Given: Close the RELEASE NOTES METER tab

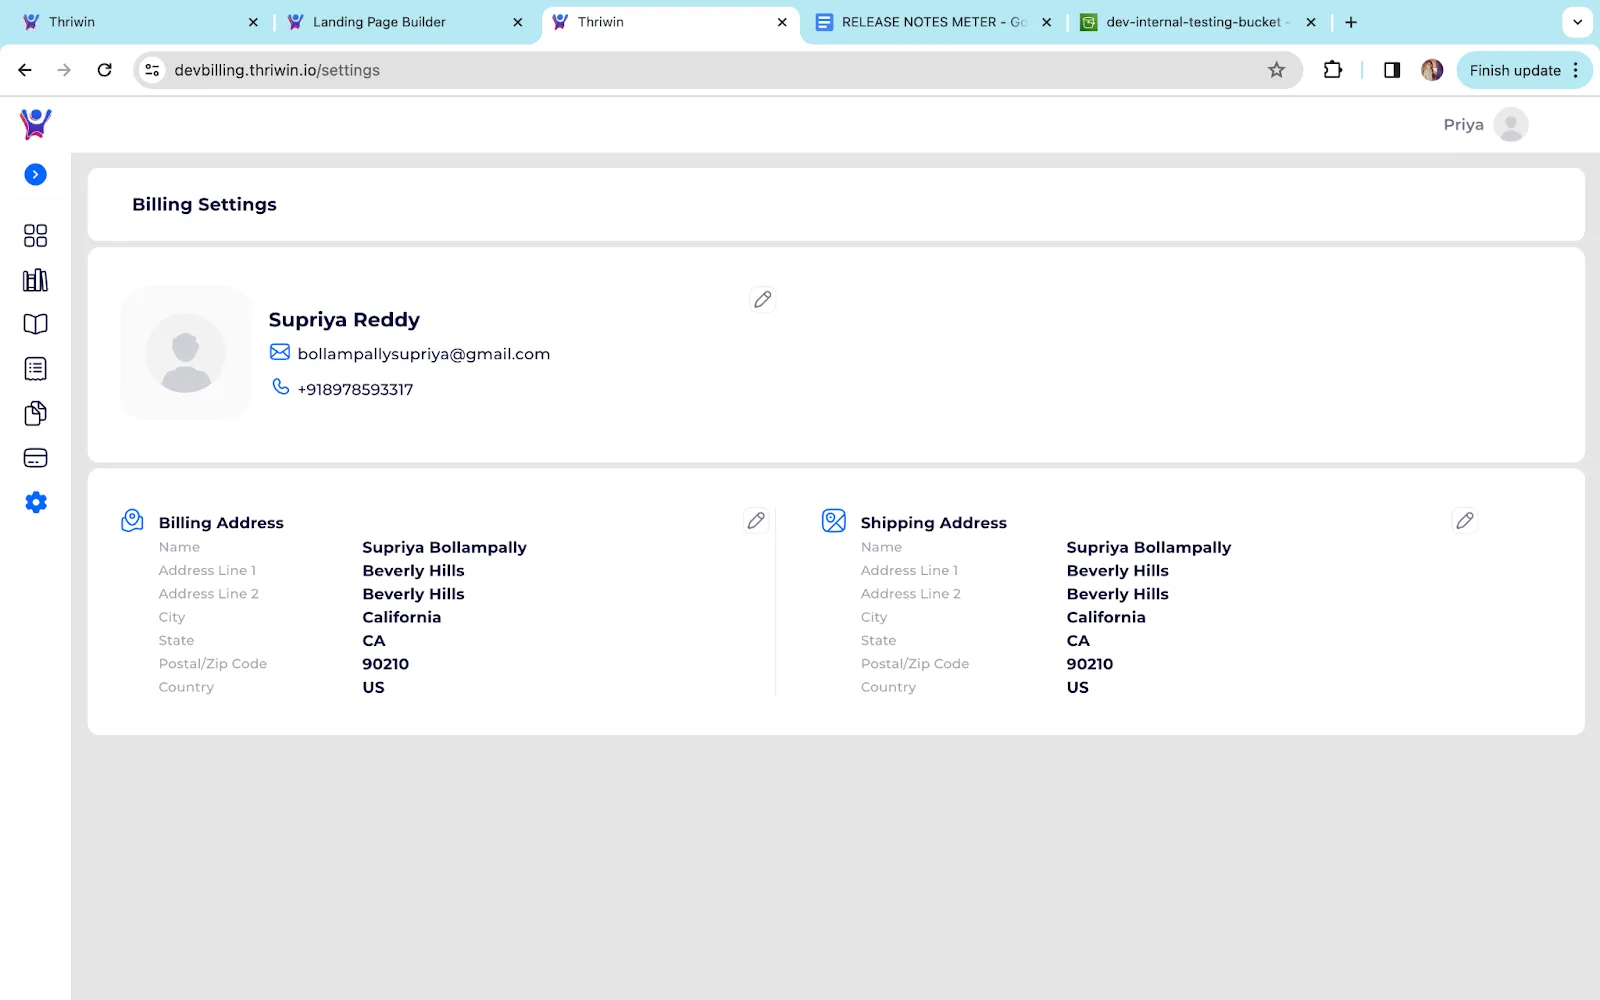Looking at the screenshot, I should tap(1047, 22).
